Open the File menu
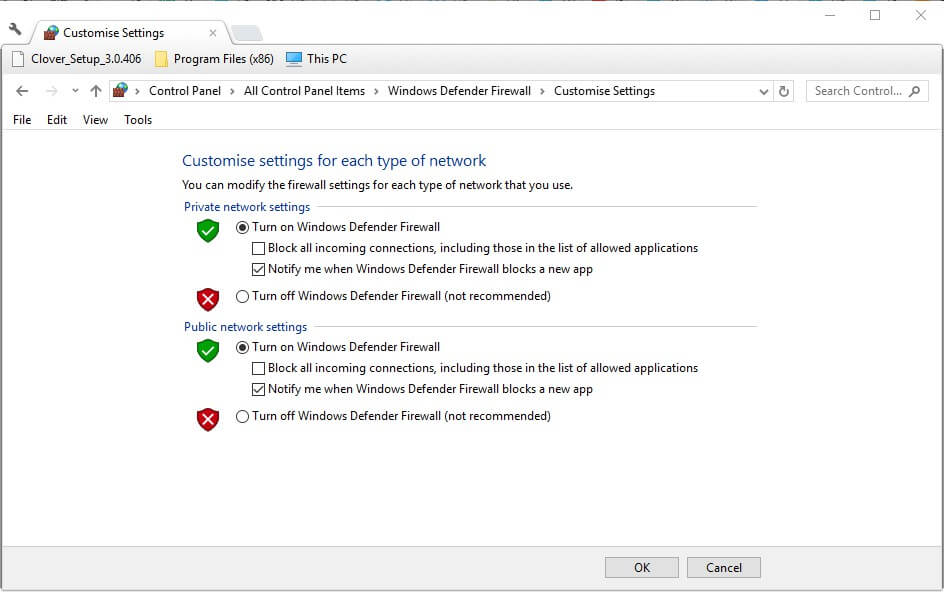 [22, 120]
